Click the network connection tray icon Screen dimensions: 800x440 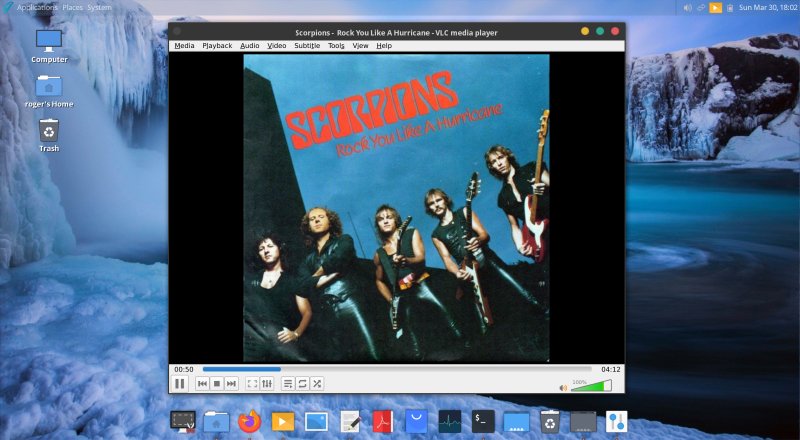pyautogui.click(x=701, y=8)
